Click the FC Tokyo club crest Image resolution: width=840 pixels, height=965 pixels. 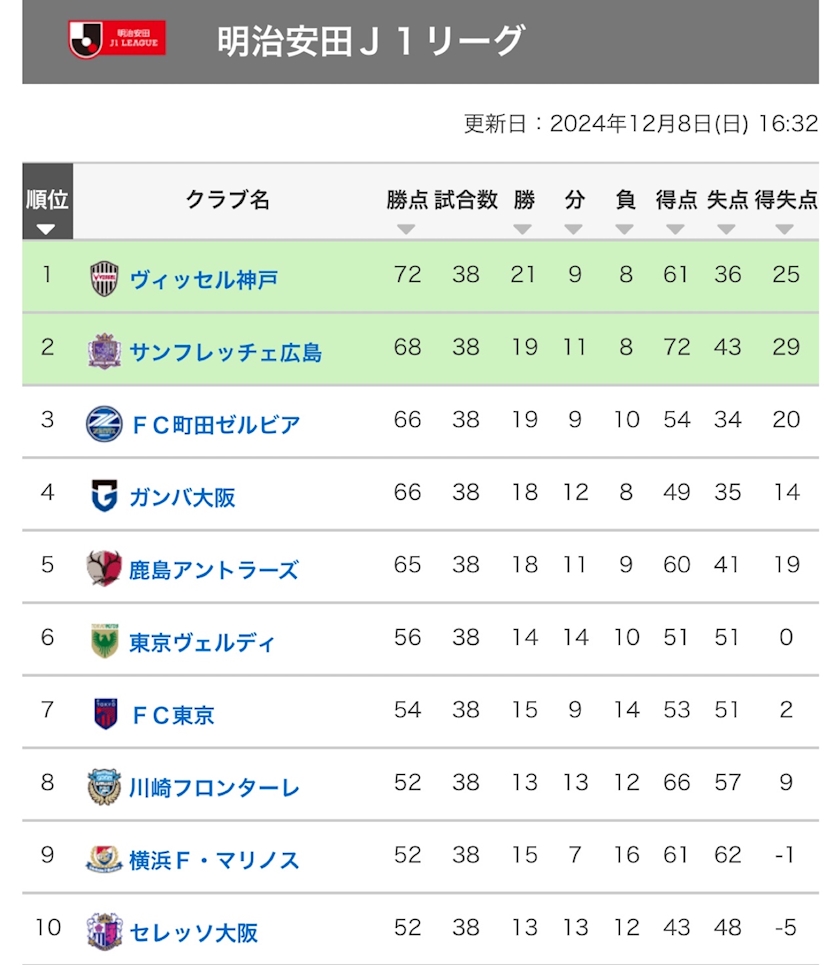click(x=105, y=714)
